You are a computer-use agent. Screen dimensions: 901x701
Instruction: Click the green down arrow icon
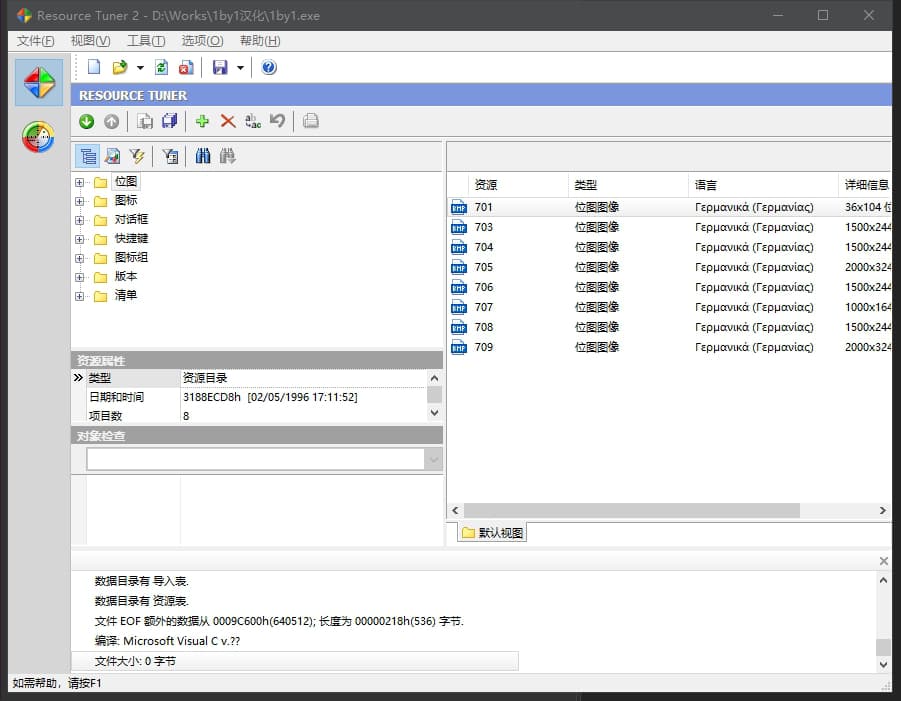click(87, 121)
